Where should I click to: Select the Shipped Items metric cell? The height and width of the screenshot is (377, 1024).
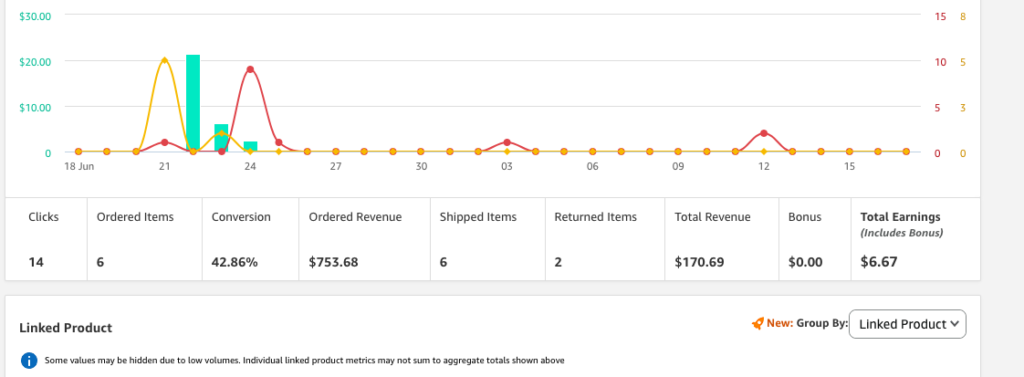(487, 239)
